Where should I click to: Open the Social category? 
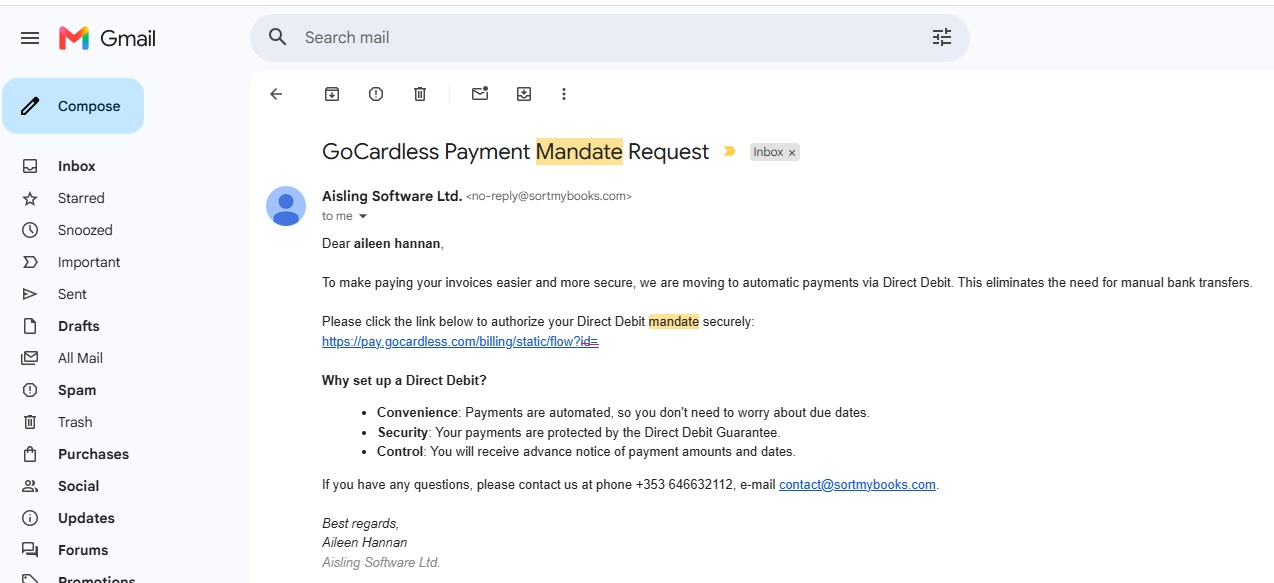click(x=78, y=486)
